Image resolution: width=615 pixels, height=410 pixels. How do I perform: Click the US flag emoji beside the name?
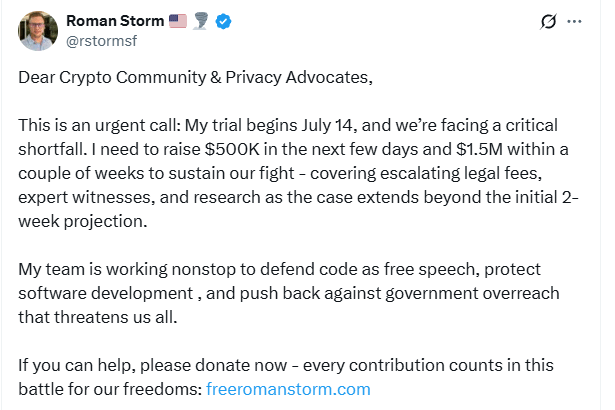click(x=180, y=22)
